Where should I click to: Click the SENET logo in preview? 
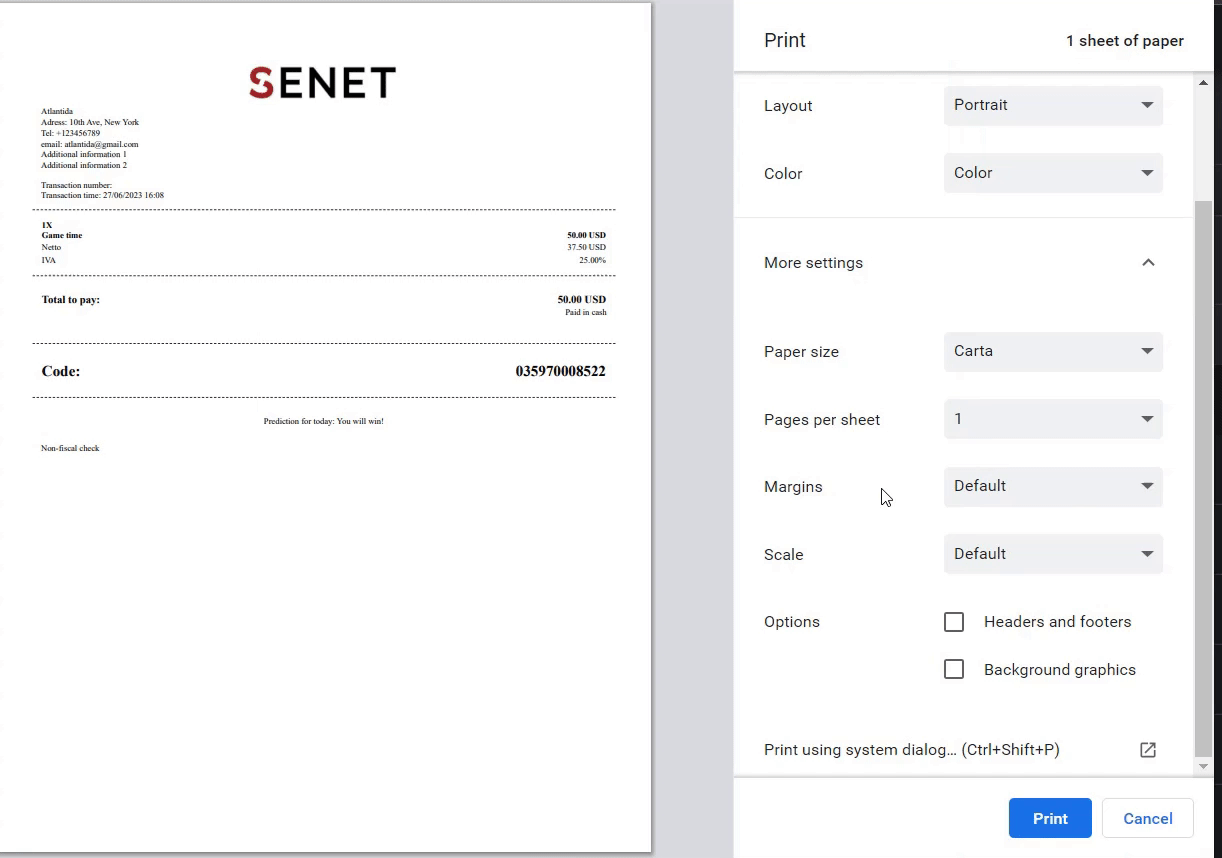(x=322, y=83)
